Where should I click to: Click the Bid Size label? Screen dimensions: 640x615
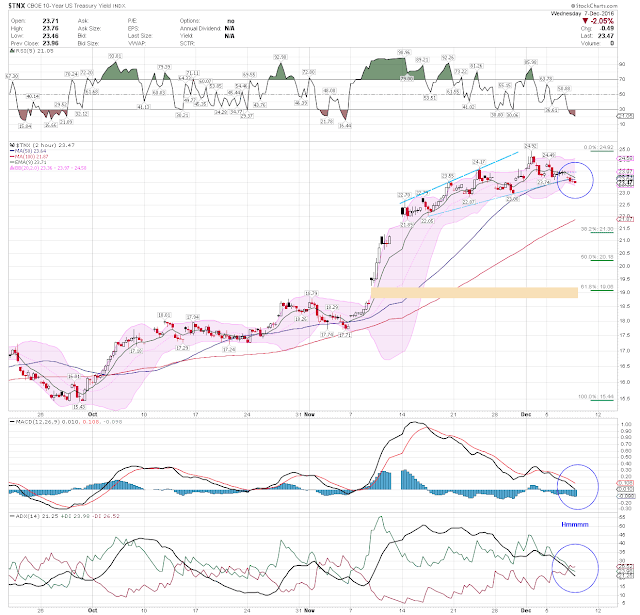pyautogui.click(x=88, y=43)
